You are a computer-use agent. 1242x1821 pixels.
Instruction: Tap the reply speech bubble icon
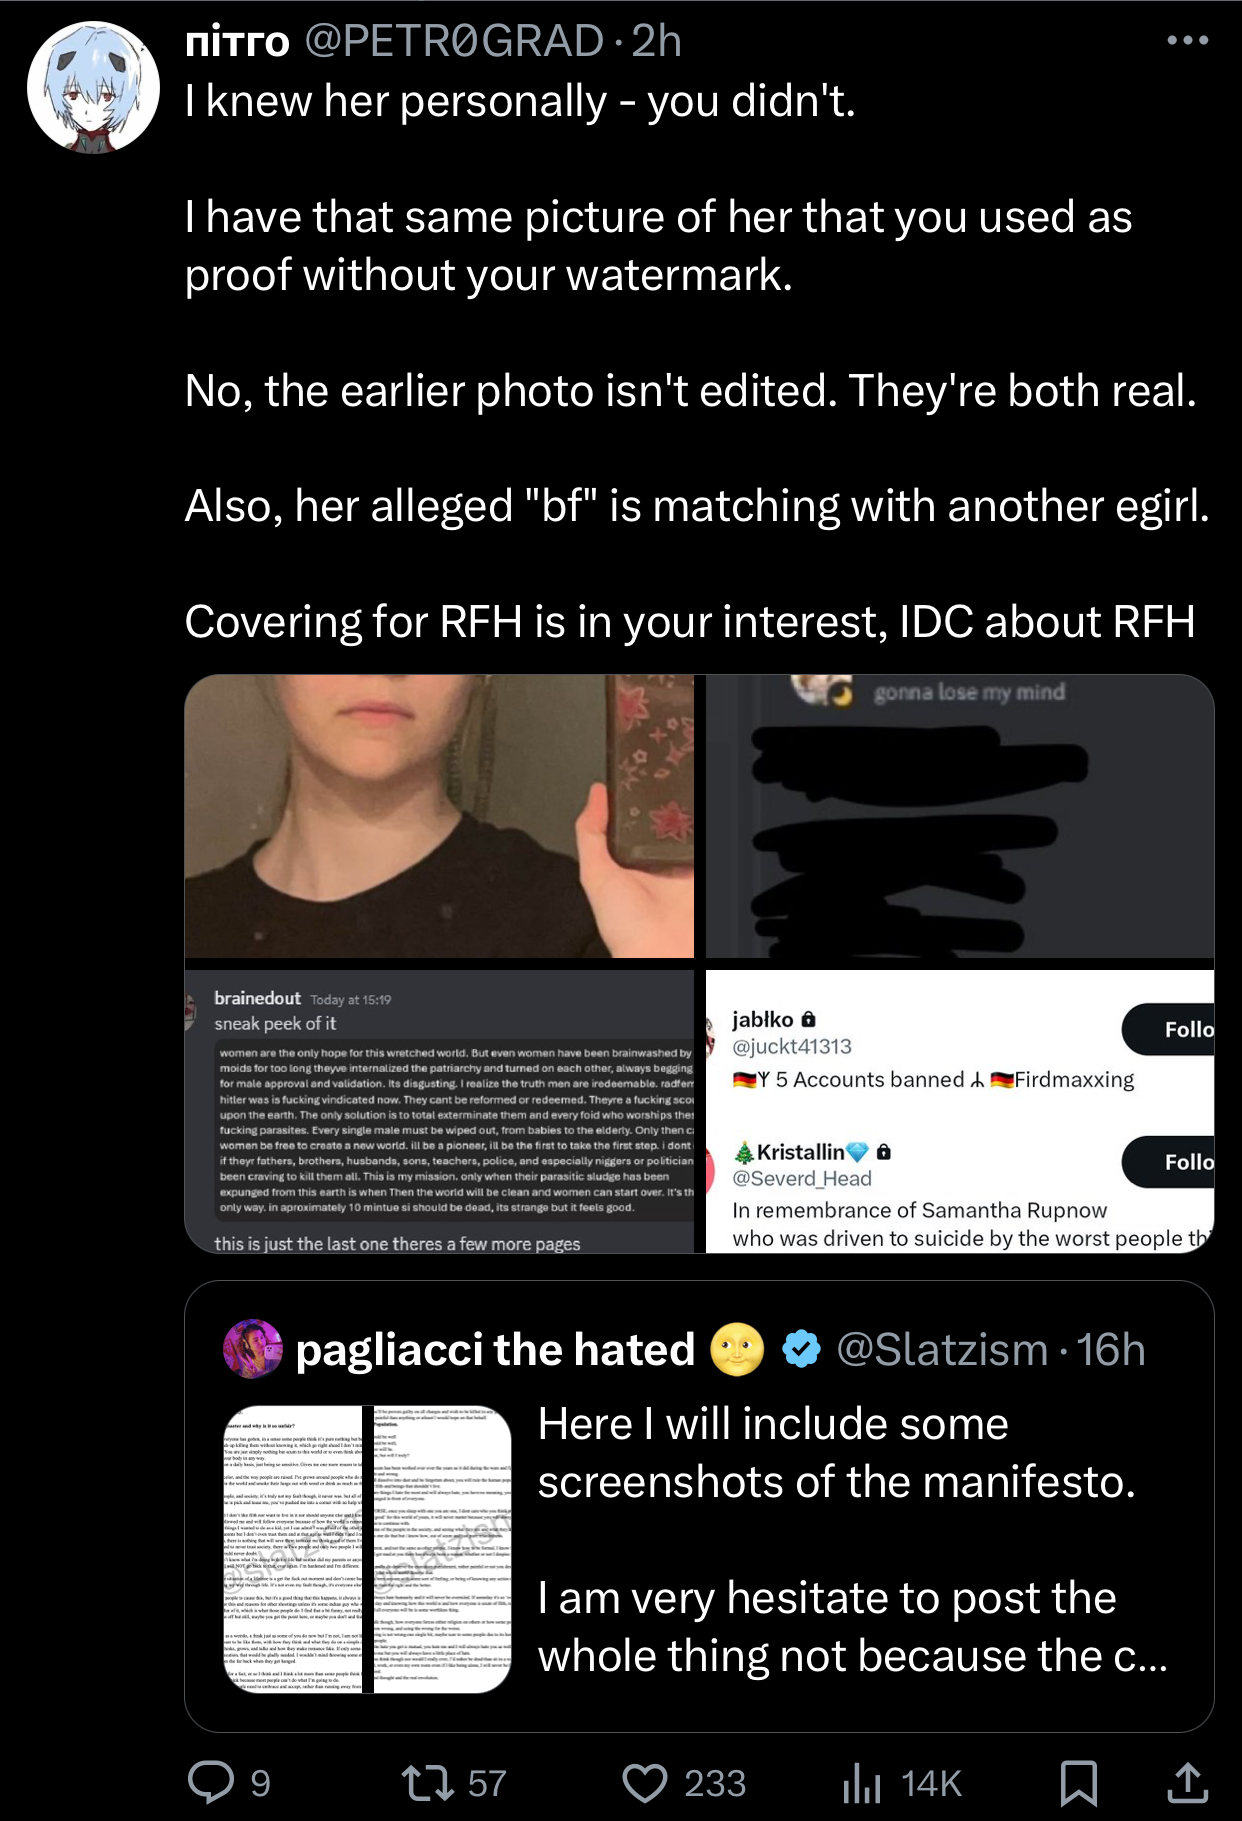[211, 1782]
